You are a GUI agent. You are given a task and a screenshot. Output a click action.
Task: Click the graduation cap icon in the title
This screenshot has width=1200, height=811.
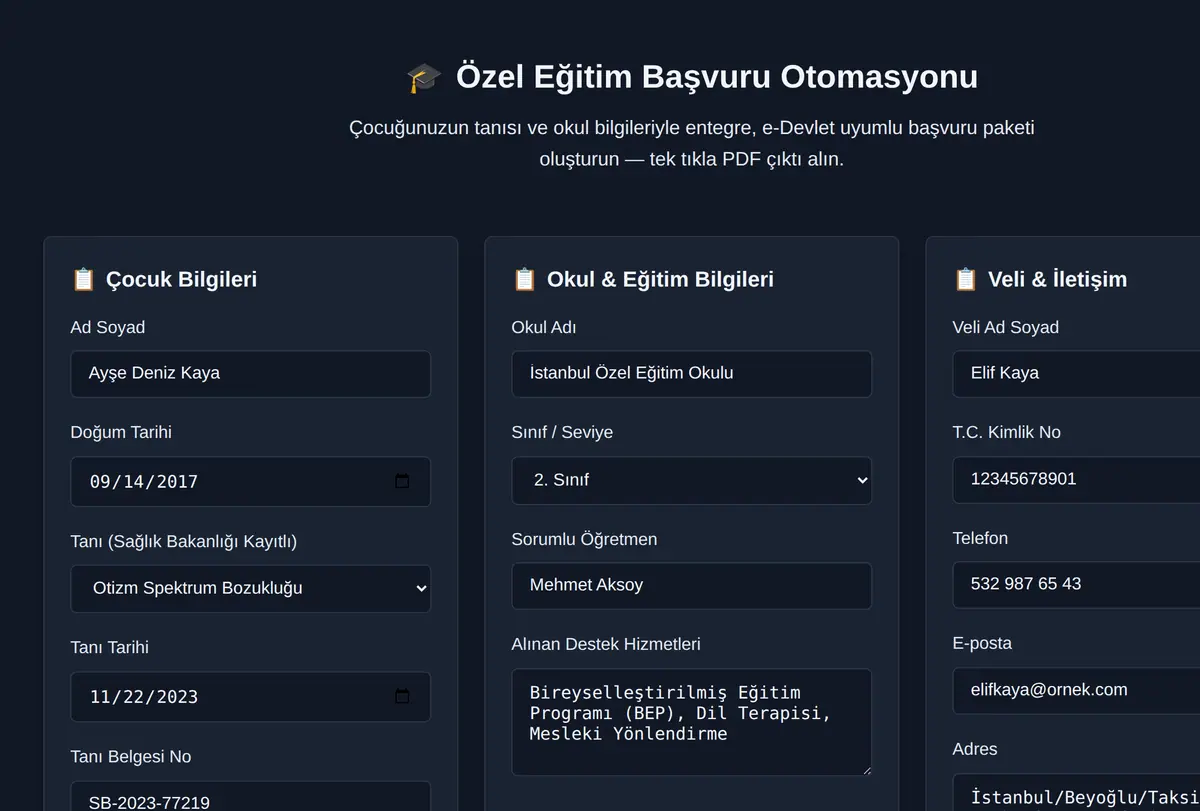[x=424, y=77]
